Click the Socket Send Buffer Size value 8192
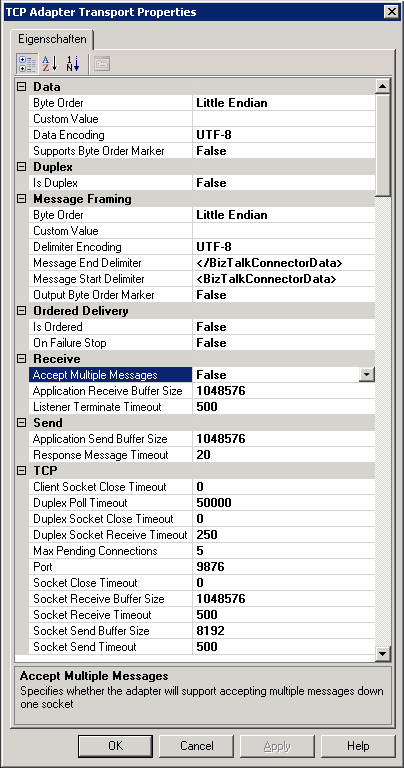404x768 pixels. (x=284, y=631)
